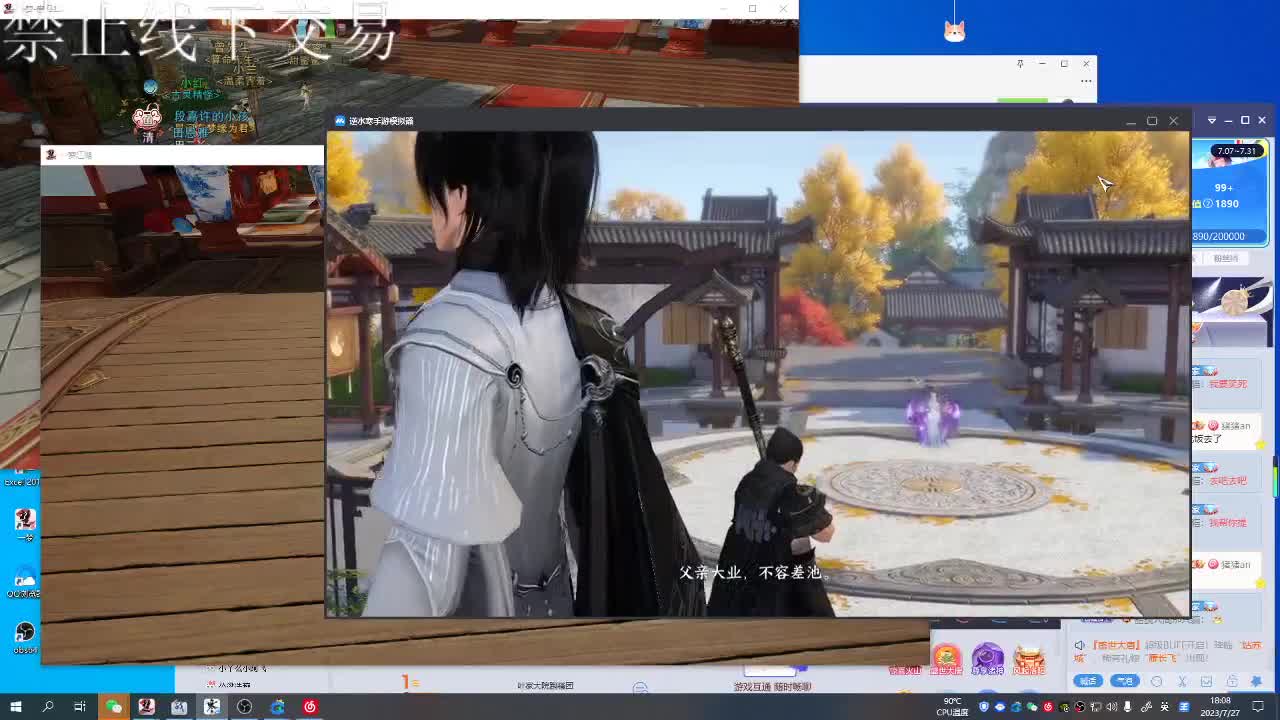The height and width of the screenshot is (720, 1280).
Task: Open the volume control in system tray
Action: tap(1112, 707)
